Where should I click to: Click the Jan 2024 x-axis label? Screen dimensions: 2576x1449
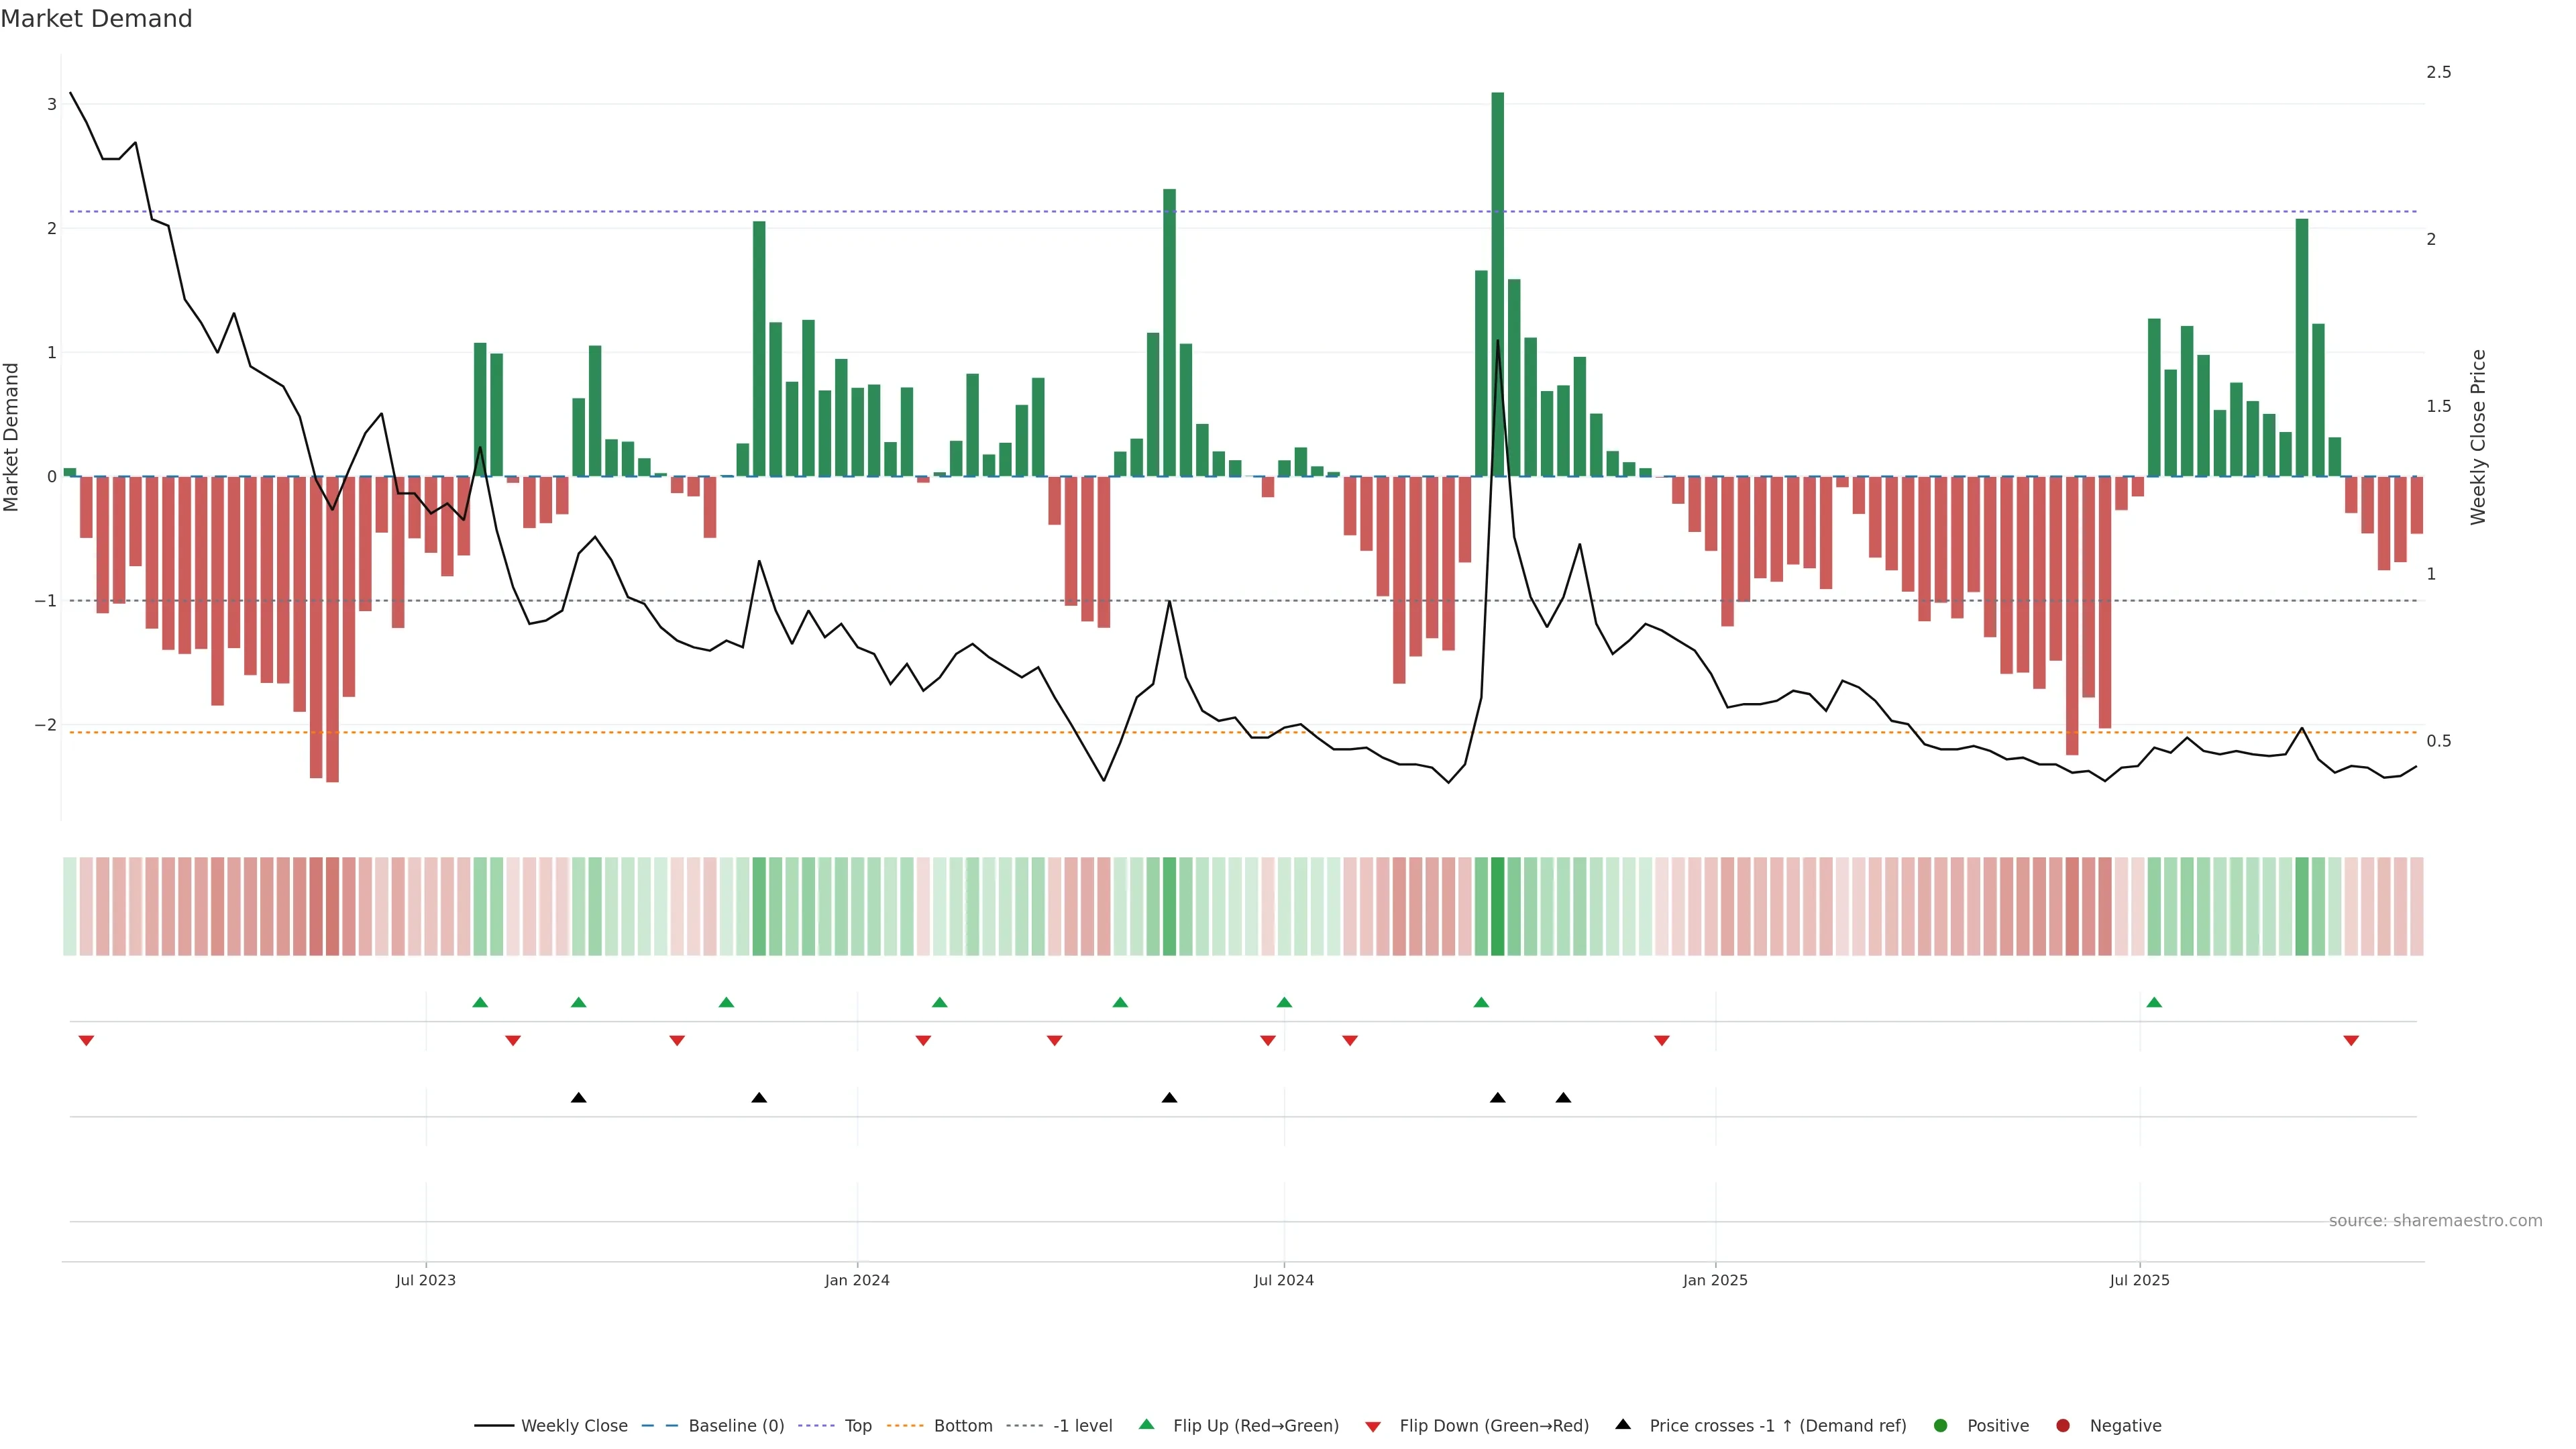point(857,1280)
